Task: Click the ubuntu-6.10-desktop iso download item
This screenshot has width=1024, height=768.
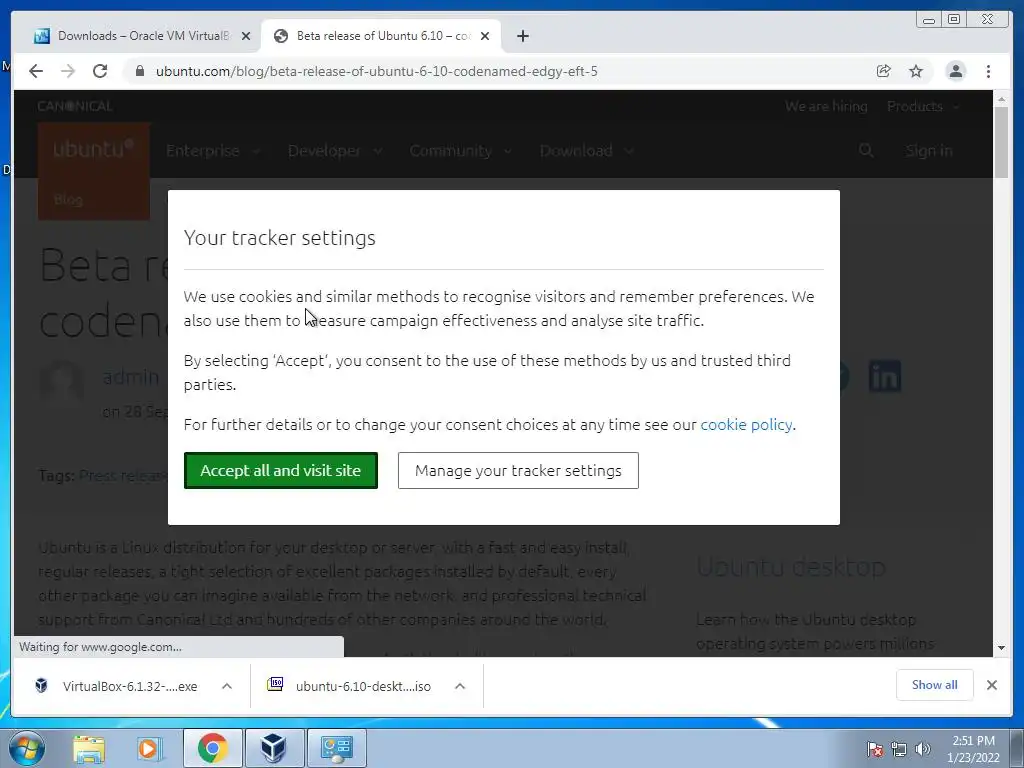Action: pos(363,686)
